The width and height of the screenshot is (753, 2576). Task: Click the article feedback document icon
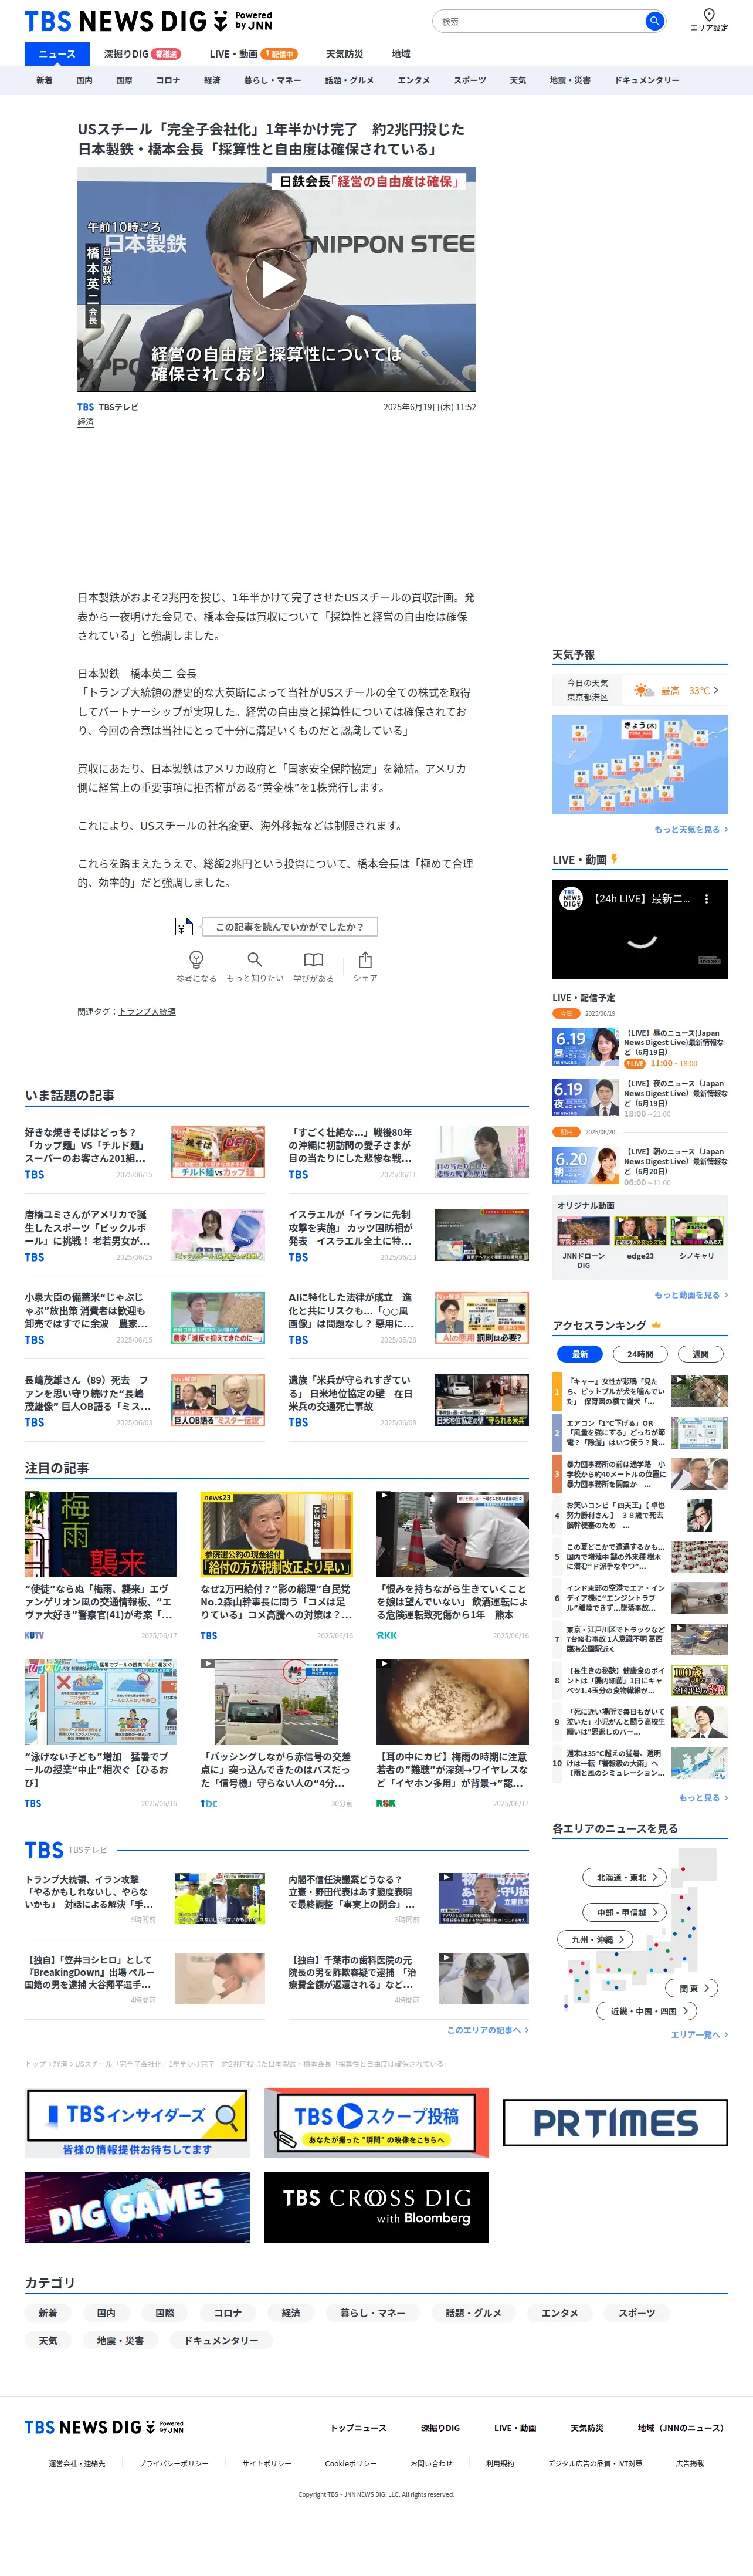point(184,927)
